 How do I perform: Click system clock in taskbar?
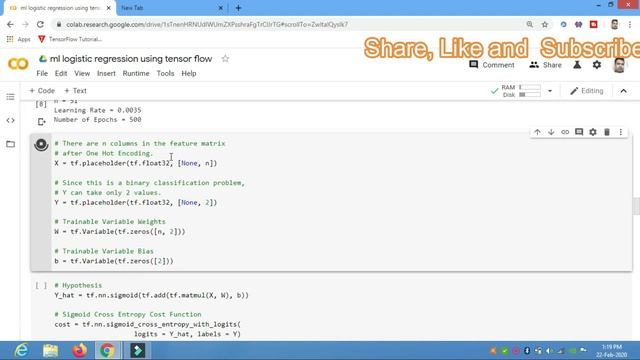pos(611,351)
